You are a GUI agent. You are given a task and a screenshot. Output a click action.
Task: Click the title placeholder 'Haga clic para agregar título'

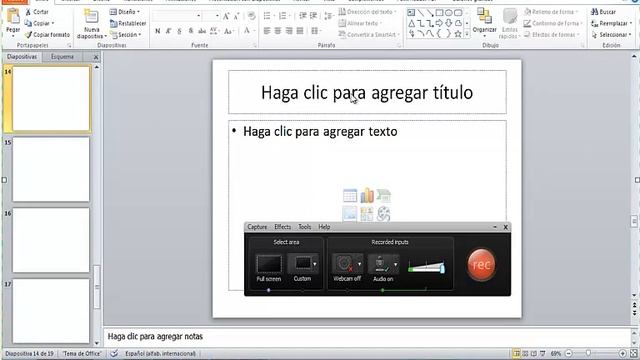pyautogui.click(x=367, y=92)
